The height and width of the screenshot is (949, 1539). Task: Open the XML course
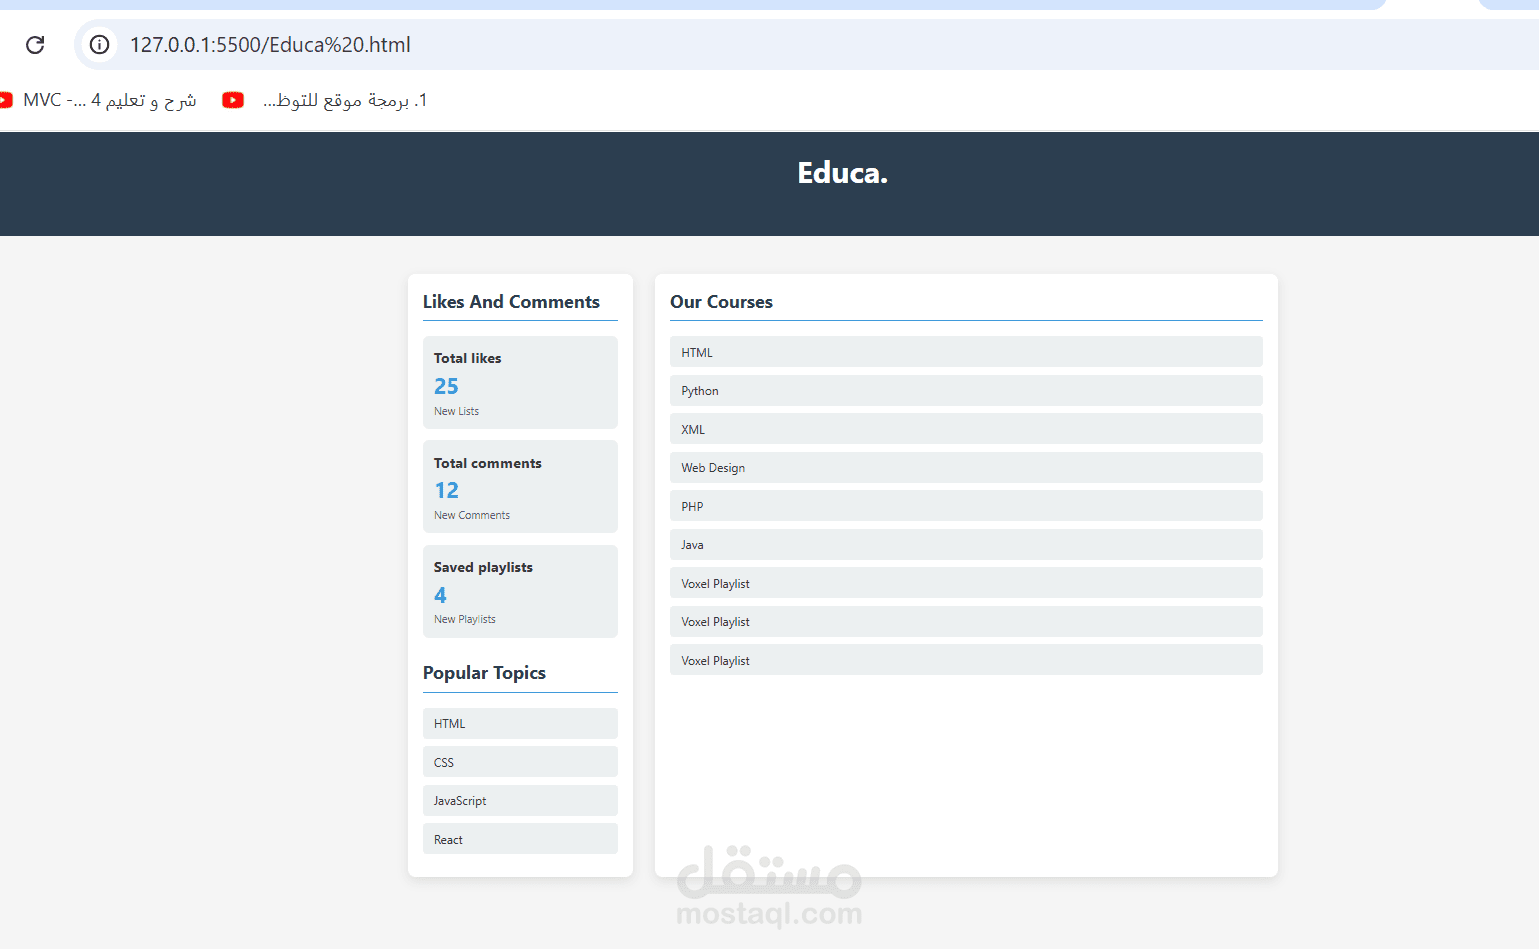[x=966, y=429]
